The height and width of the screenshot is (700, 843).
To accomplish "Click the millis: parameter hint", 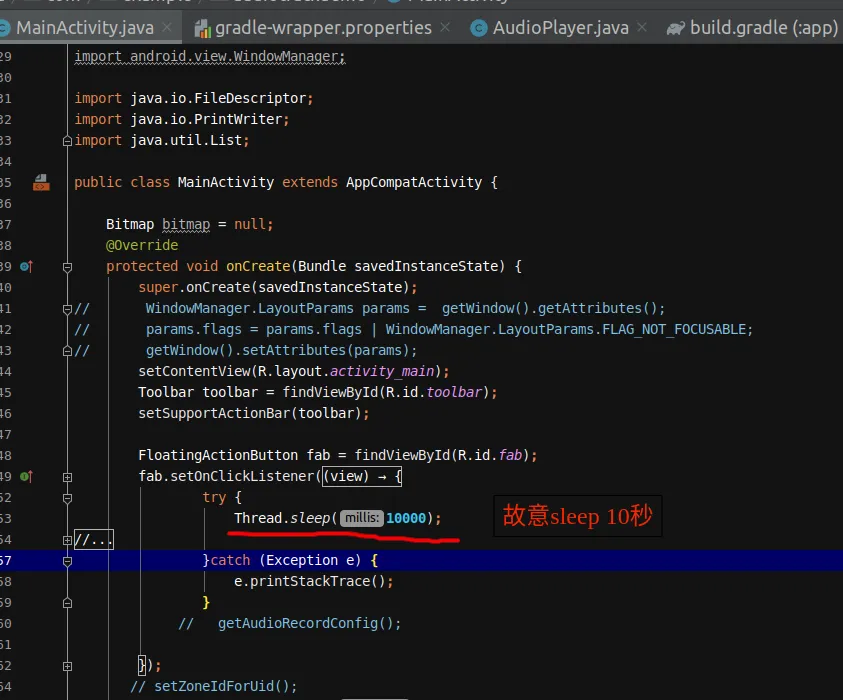I will (x=362, y=518).
